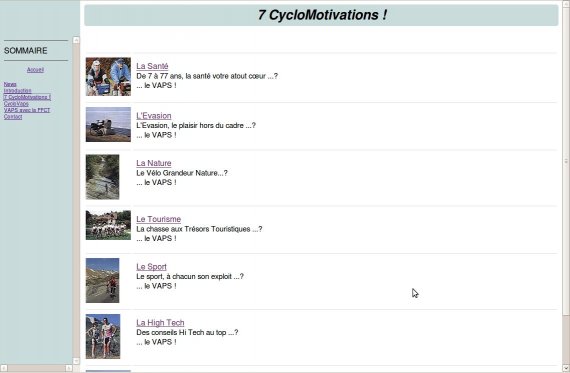Click the Le Tourisme group photo thumbnail
The height and width of the screenshot is (373, 570).
108,225
